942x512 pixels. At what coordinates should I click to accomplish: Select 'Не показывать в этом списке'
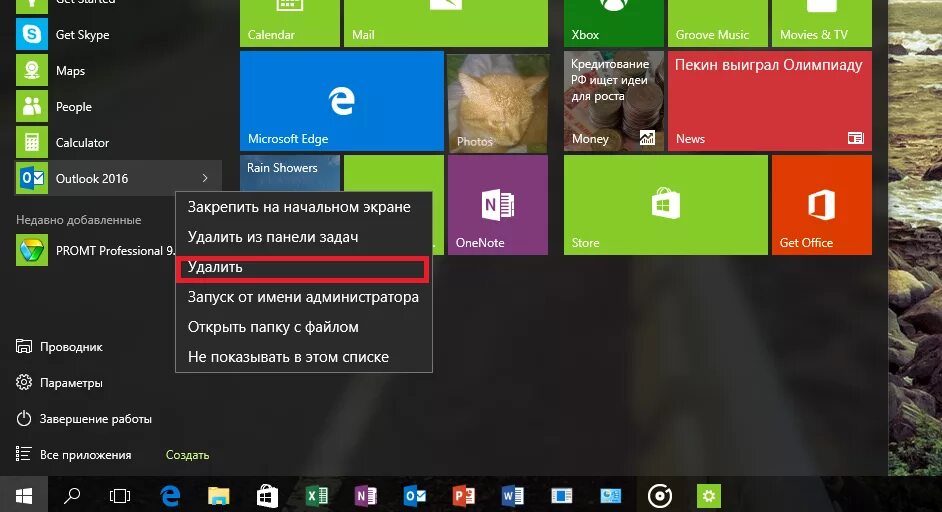303,357
